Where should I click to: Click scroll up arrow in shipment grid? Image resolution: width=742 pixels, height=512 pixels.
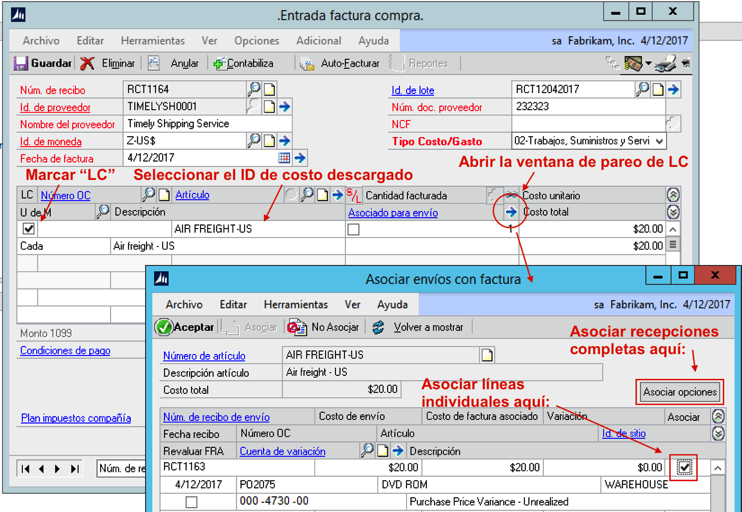coord(718,468)
